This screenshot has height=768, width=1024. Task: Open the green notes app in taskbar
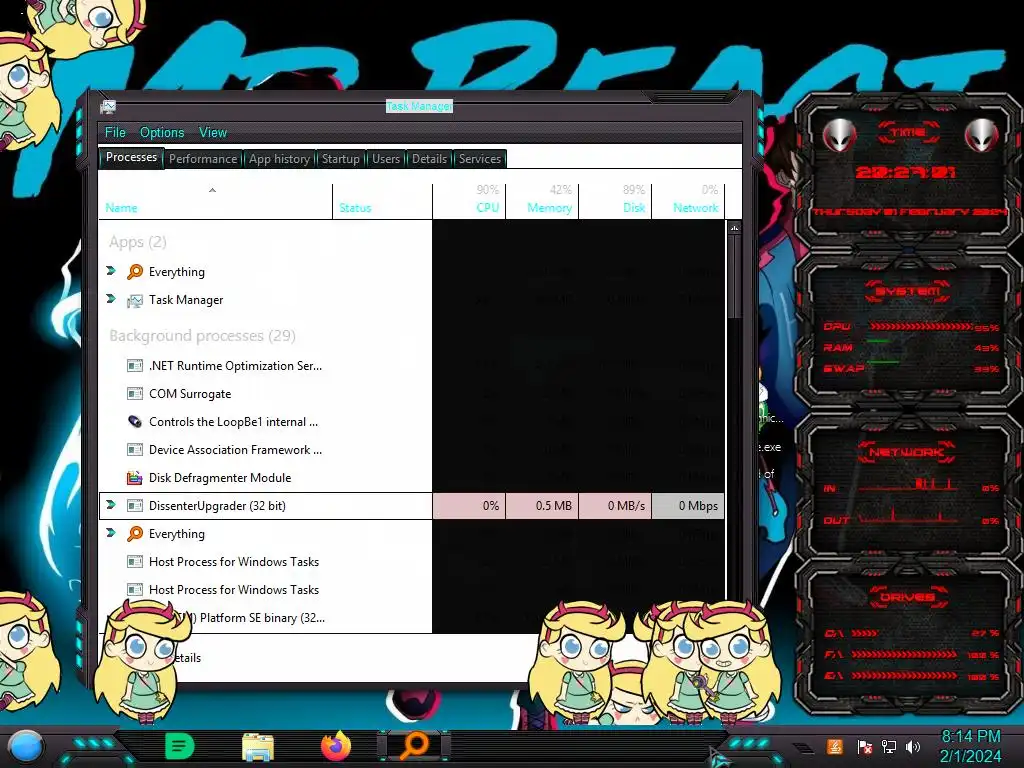(x=180, y=746)
